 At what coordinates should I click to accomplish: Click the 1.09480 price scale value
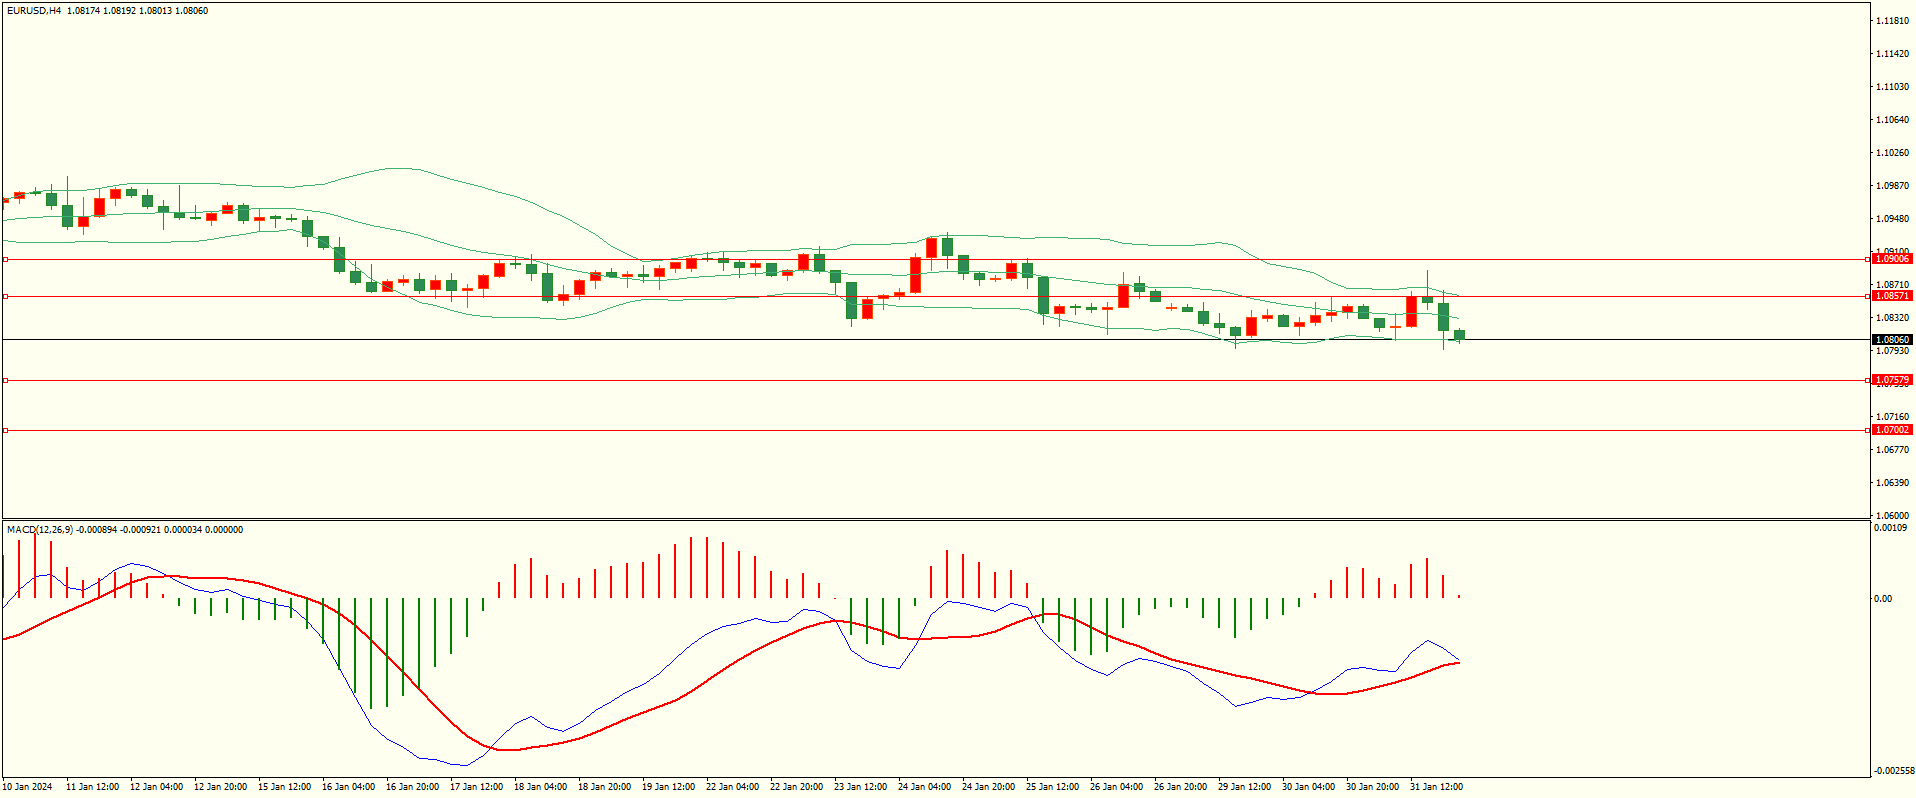pyautogui.click(x=1892, y=219)
